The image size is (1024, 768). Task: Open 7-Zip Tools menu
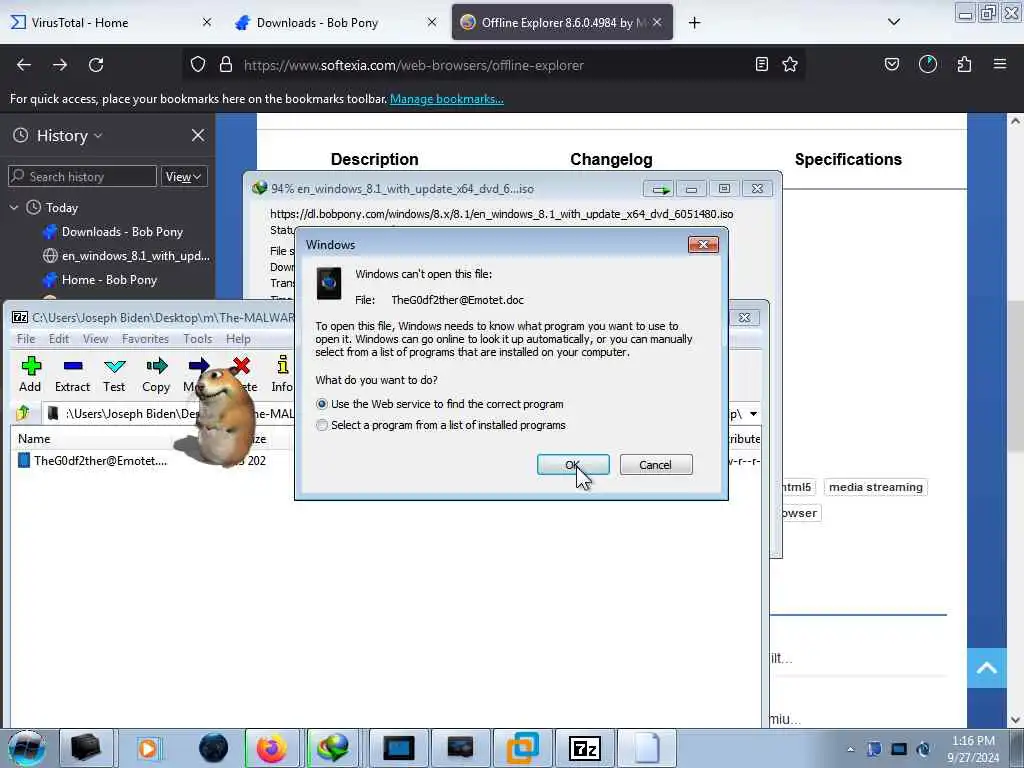point(197,339)
